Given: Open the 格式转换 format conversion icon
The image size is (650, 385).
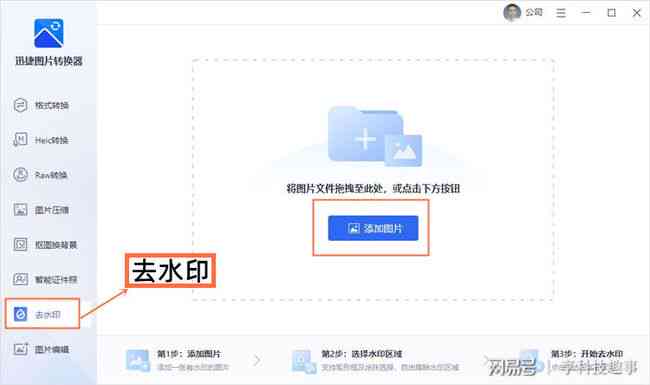Looking at the screenshot, I should (x=20, y=105).
